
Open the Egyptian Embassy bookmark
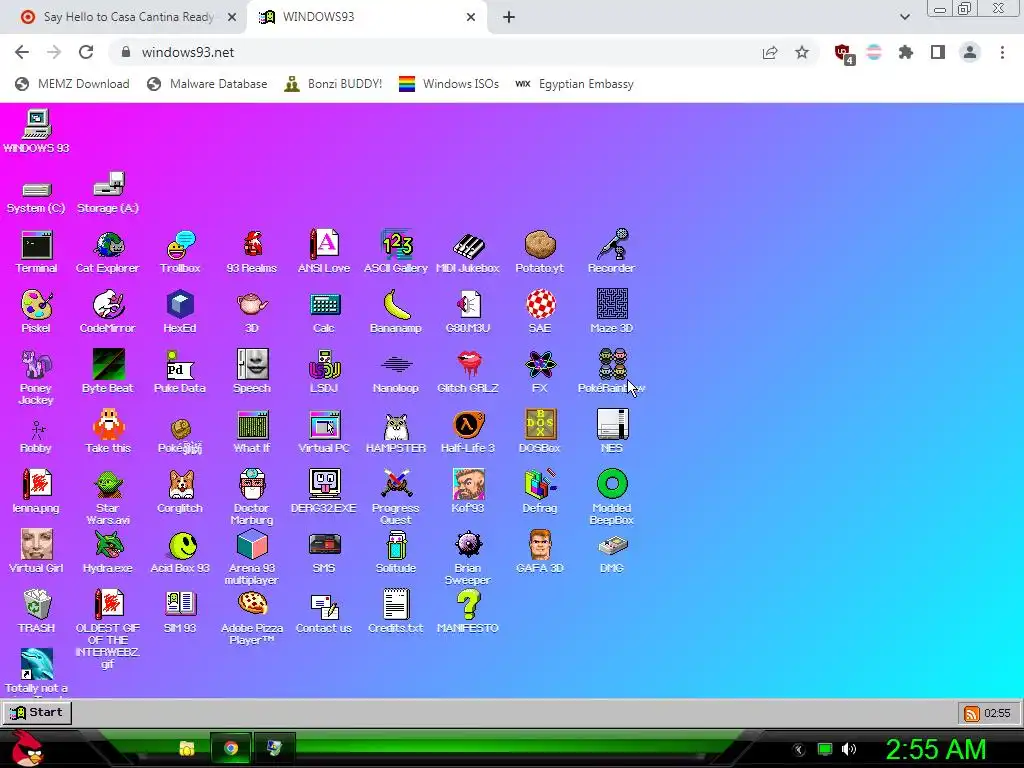point(574,84)
